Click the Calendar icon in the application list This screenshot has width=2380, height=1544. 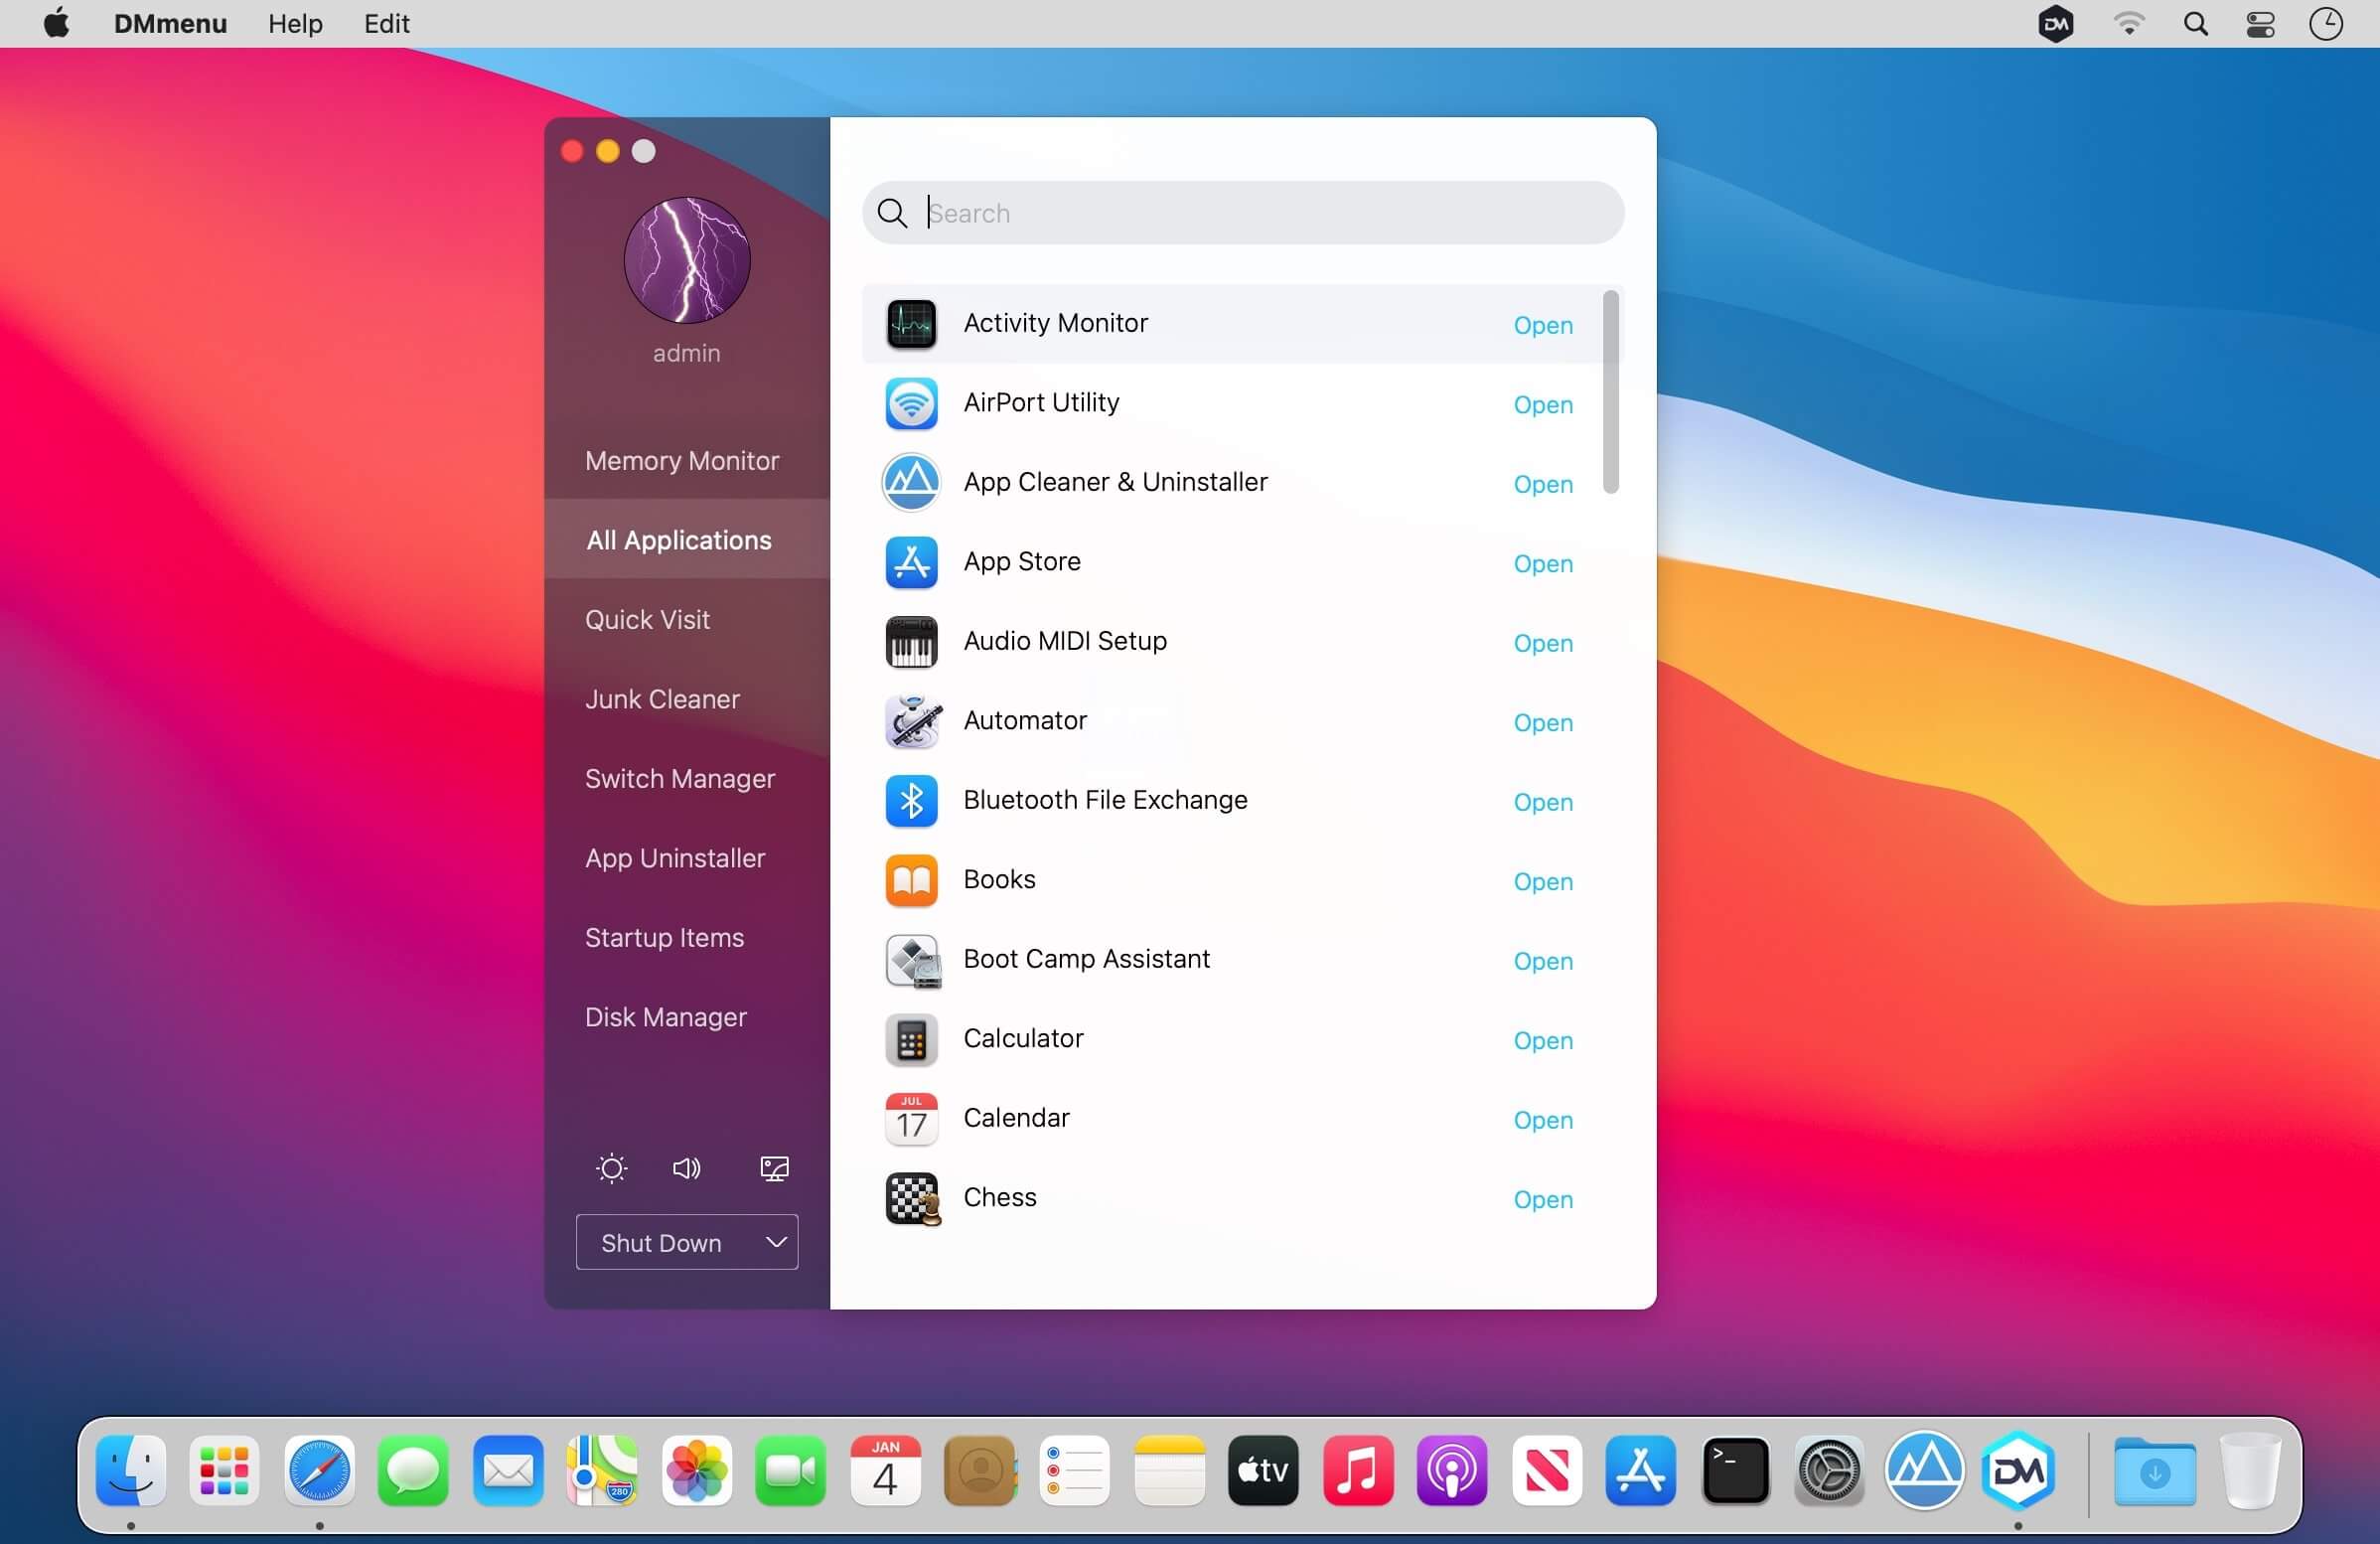[x=911, y=1119]
